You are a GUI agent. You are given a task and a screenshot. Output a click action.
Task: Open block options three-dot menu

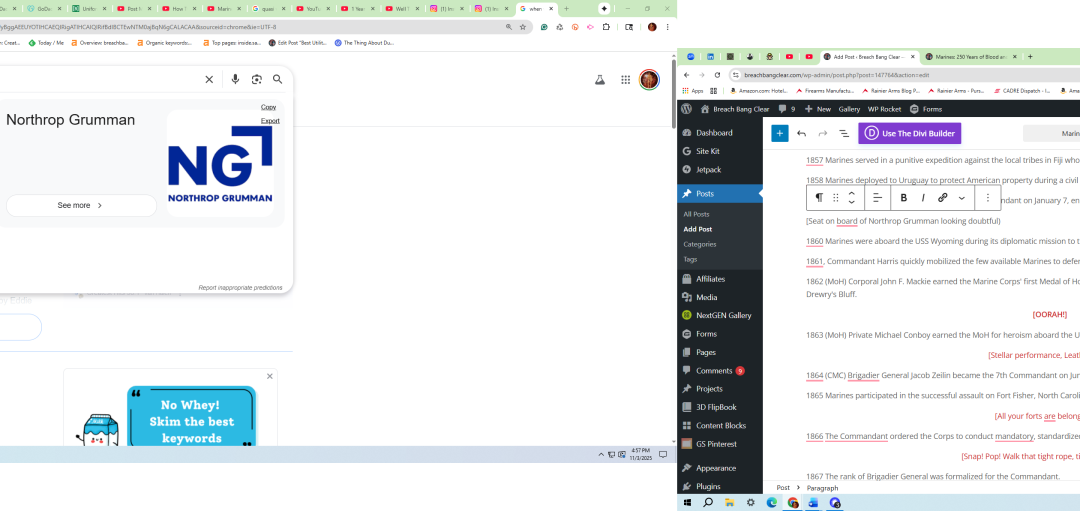pyautogui.click(x=988, y=198)
